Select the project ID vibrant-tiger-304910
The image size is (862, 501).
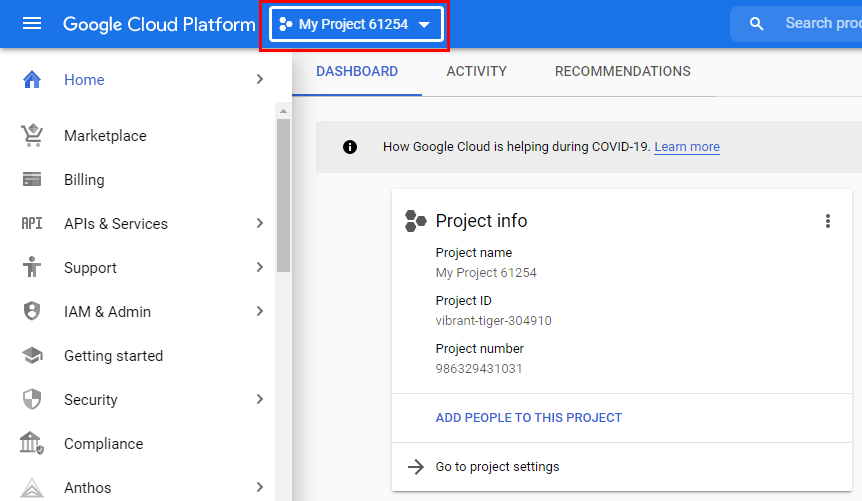[493, 321]
